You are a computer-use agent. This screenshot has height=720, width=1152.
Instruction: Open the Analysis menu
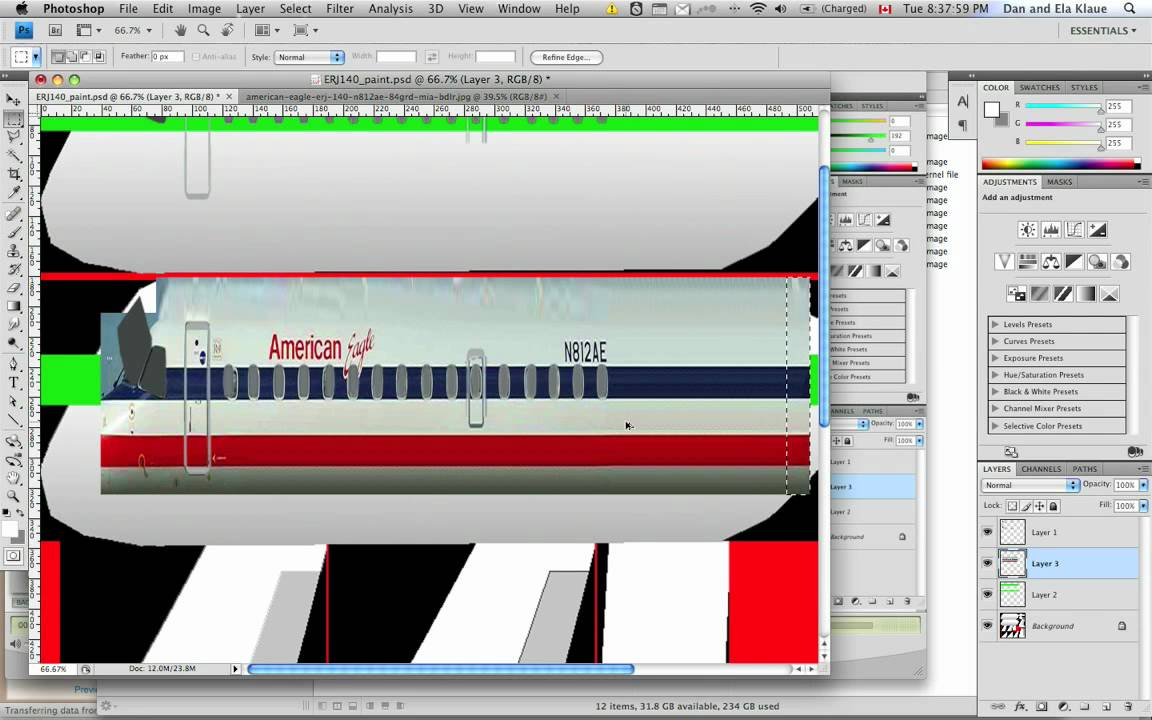click(390, 9)
